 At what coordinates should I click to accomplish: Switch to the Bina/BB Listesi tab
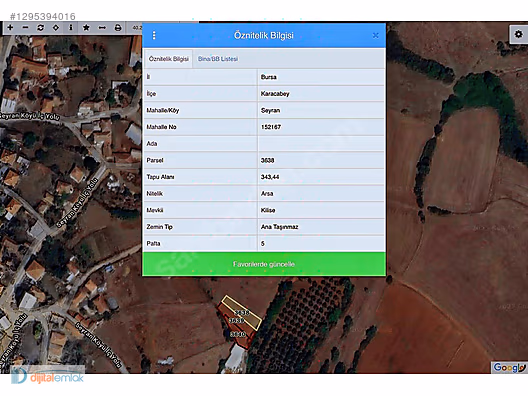pyautogui.click(x=218, y=59)
